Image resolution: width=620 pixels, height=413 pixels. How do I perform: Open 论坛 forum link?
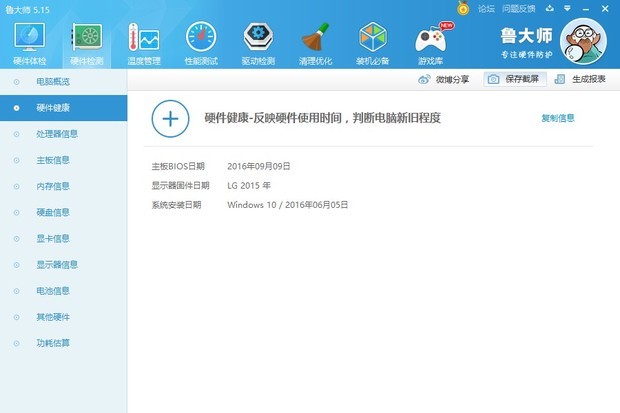(x=486, y=9)
